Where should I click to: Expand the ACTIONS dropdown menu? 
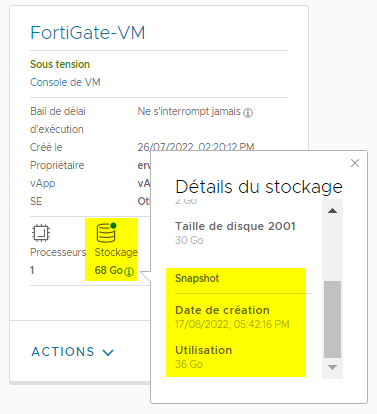tap(73, 352)
